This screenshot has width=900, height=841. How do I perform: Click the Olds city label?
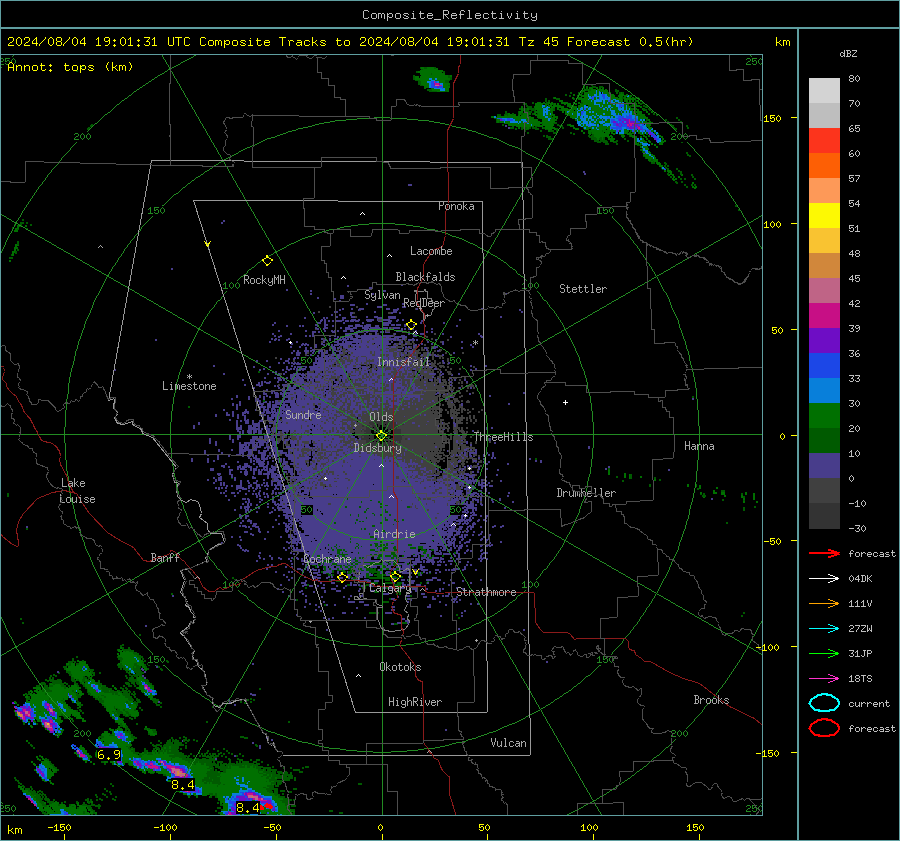point(381,417)
